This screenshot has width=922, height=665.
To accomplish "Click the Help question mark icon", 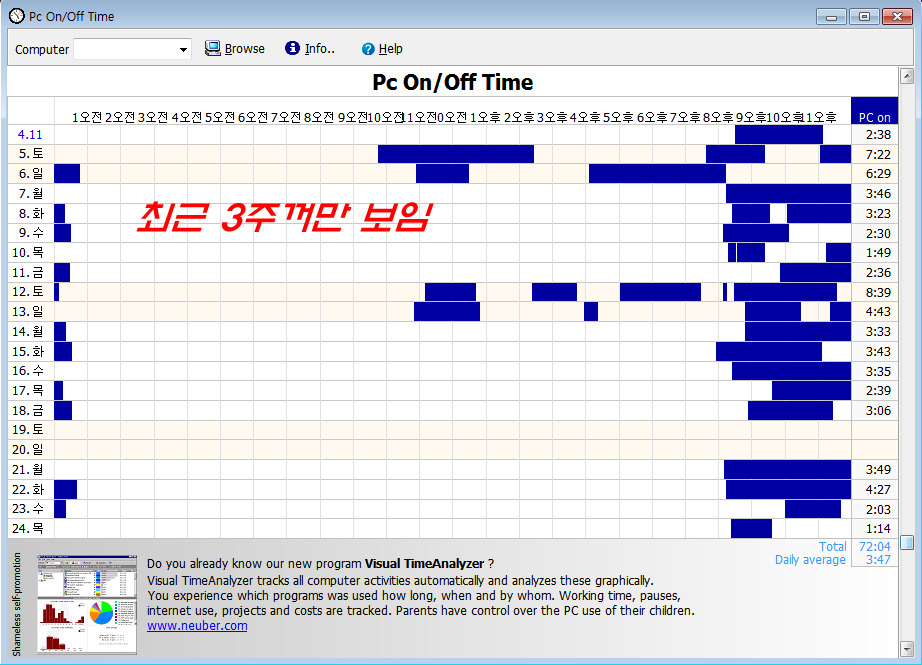I will 368,49.
